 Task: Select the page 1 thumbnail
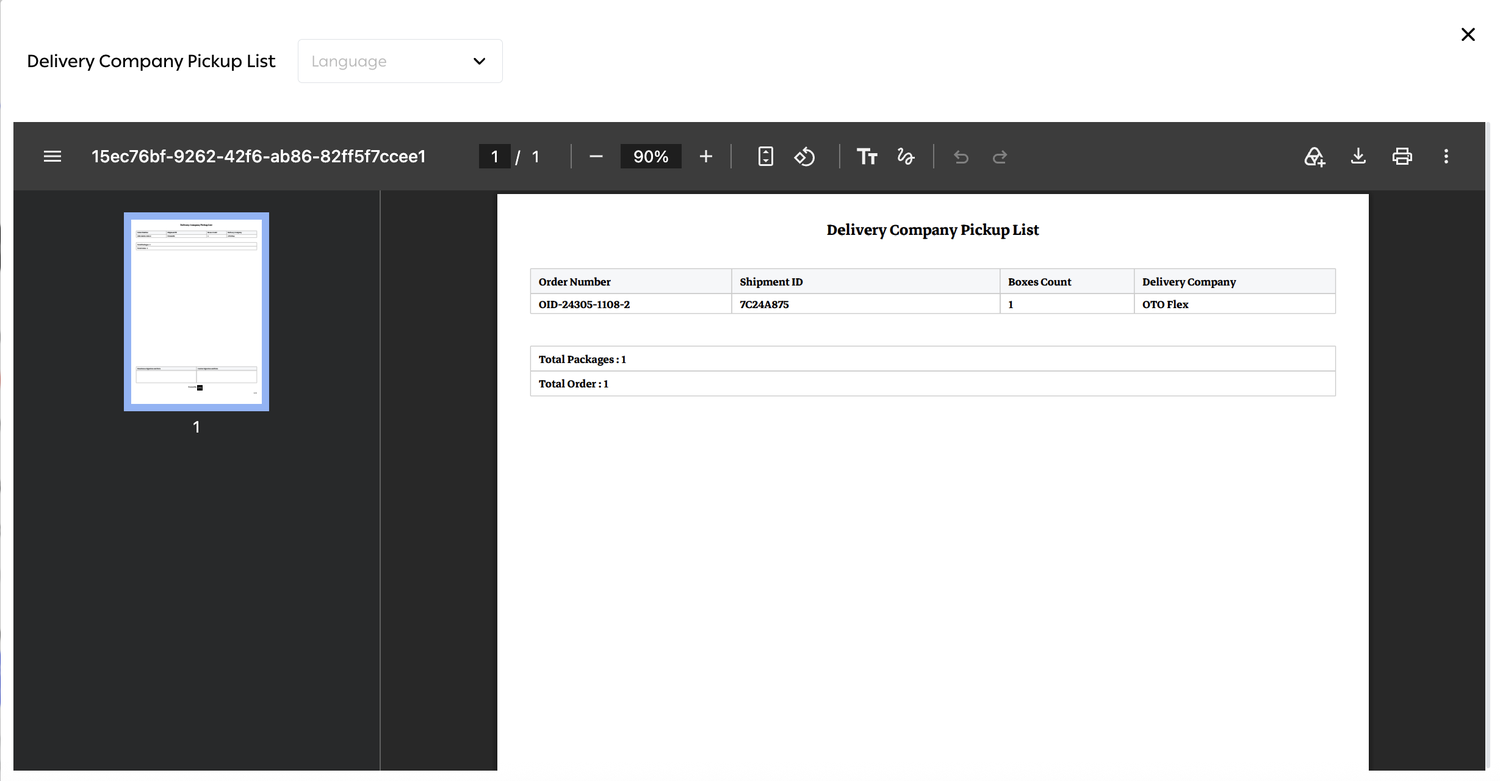(196, 311)
